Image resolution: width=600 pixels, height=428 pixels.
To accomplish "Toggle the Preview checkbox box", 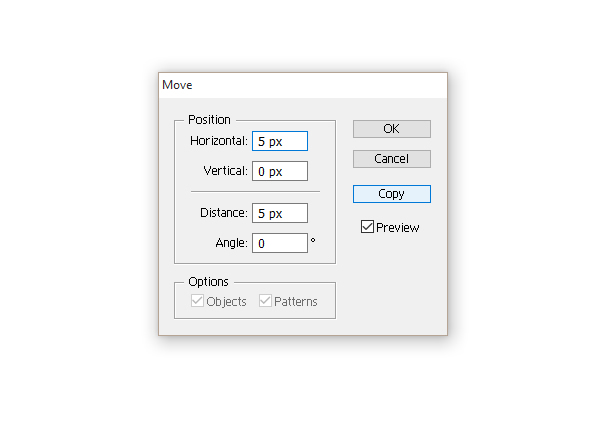I will (368, 227).
